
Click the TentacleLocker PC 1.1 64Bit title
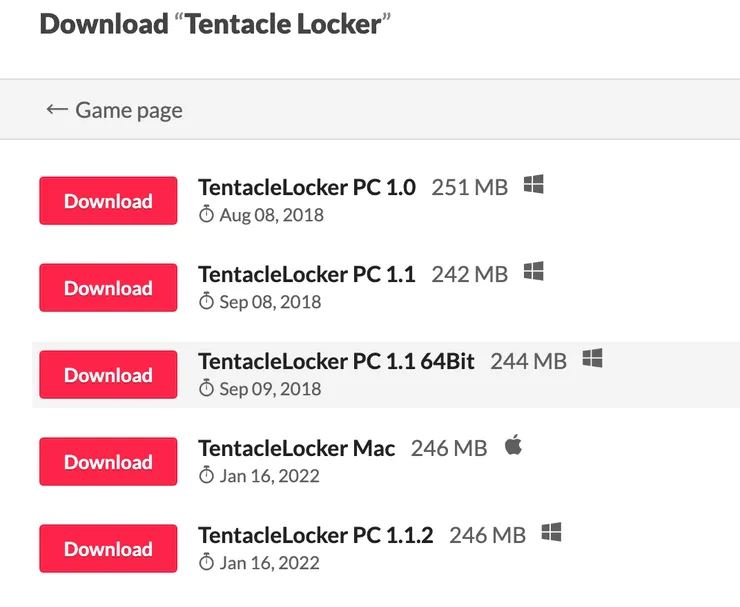(x=336, y=361)
